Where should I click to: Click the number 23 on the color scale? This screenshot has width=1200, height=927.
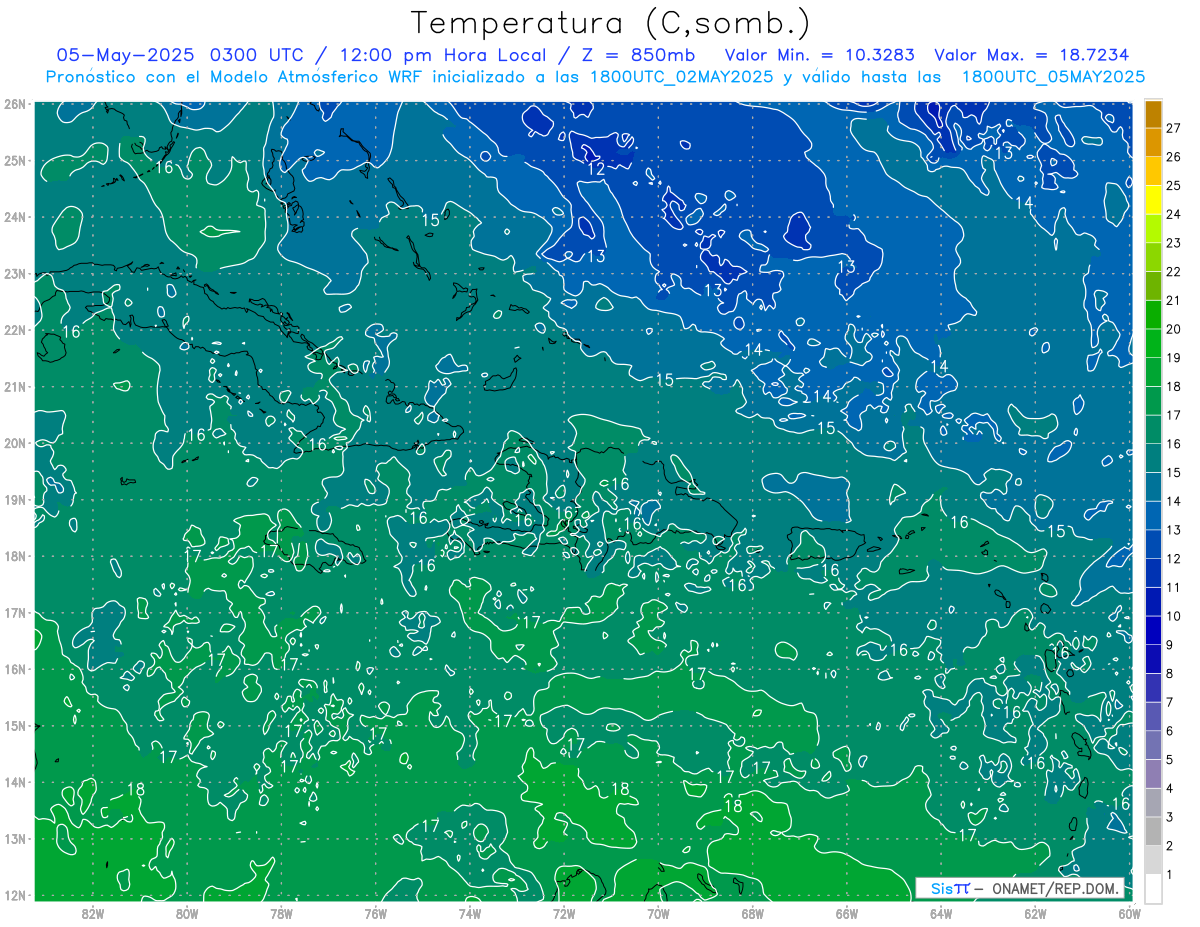1173,243
